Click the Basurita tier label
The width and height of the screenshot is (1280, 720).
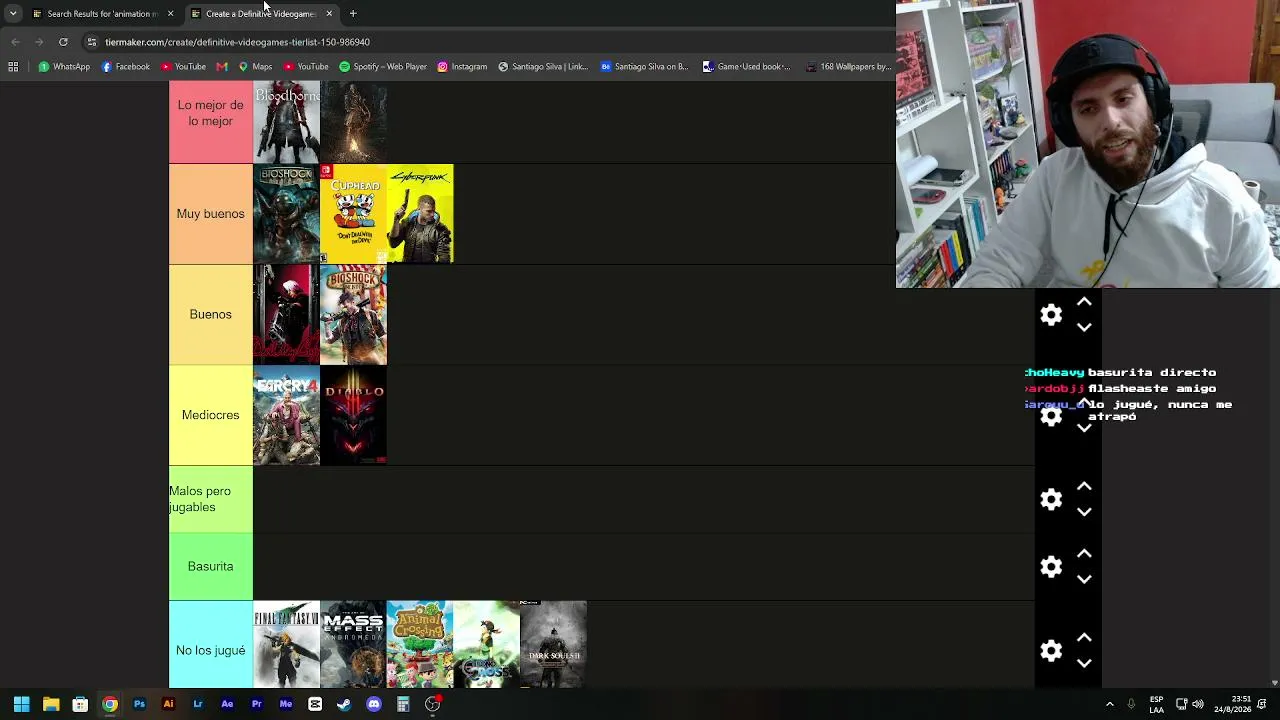point(210,566)
